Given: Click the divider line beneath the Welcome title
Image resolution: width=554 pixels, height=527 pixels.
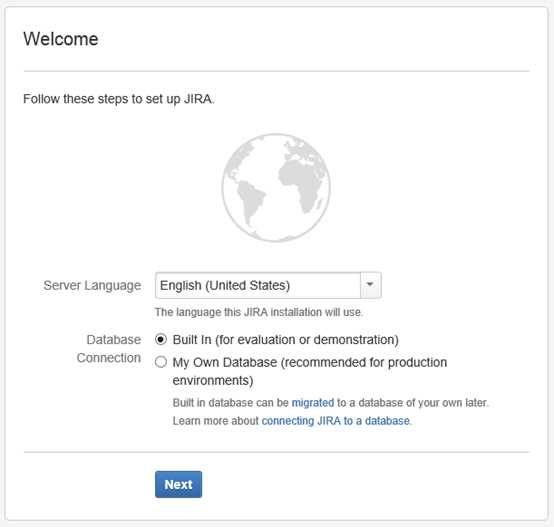Looking at the screenshot, I should [277, 71].
